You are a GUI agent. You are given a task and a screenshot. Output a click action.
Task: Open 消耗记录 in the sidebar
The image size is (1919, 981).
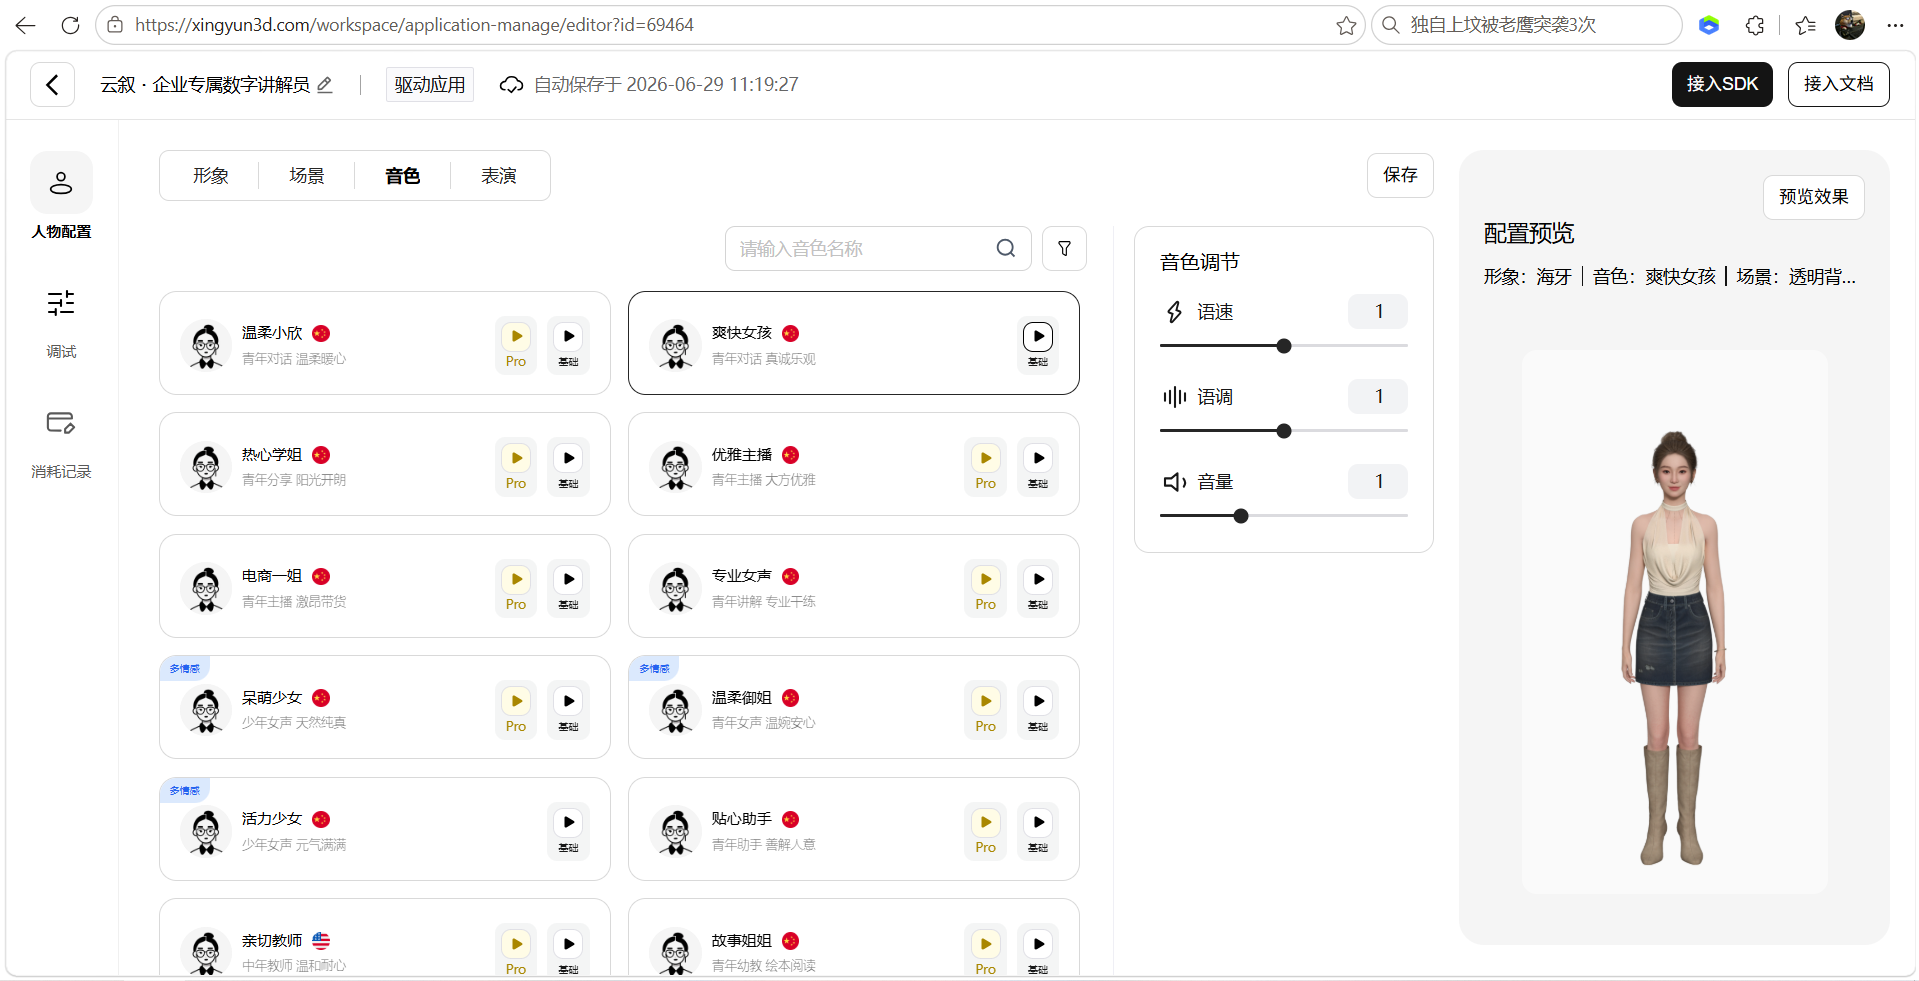click(x=61, y=443)
